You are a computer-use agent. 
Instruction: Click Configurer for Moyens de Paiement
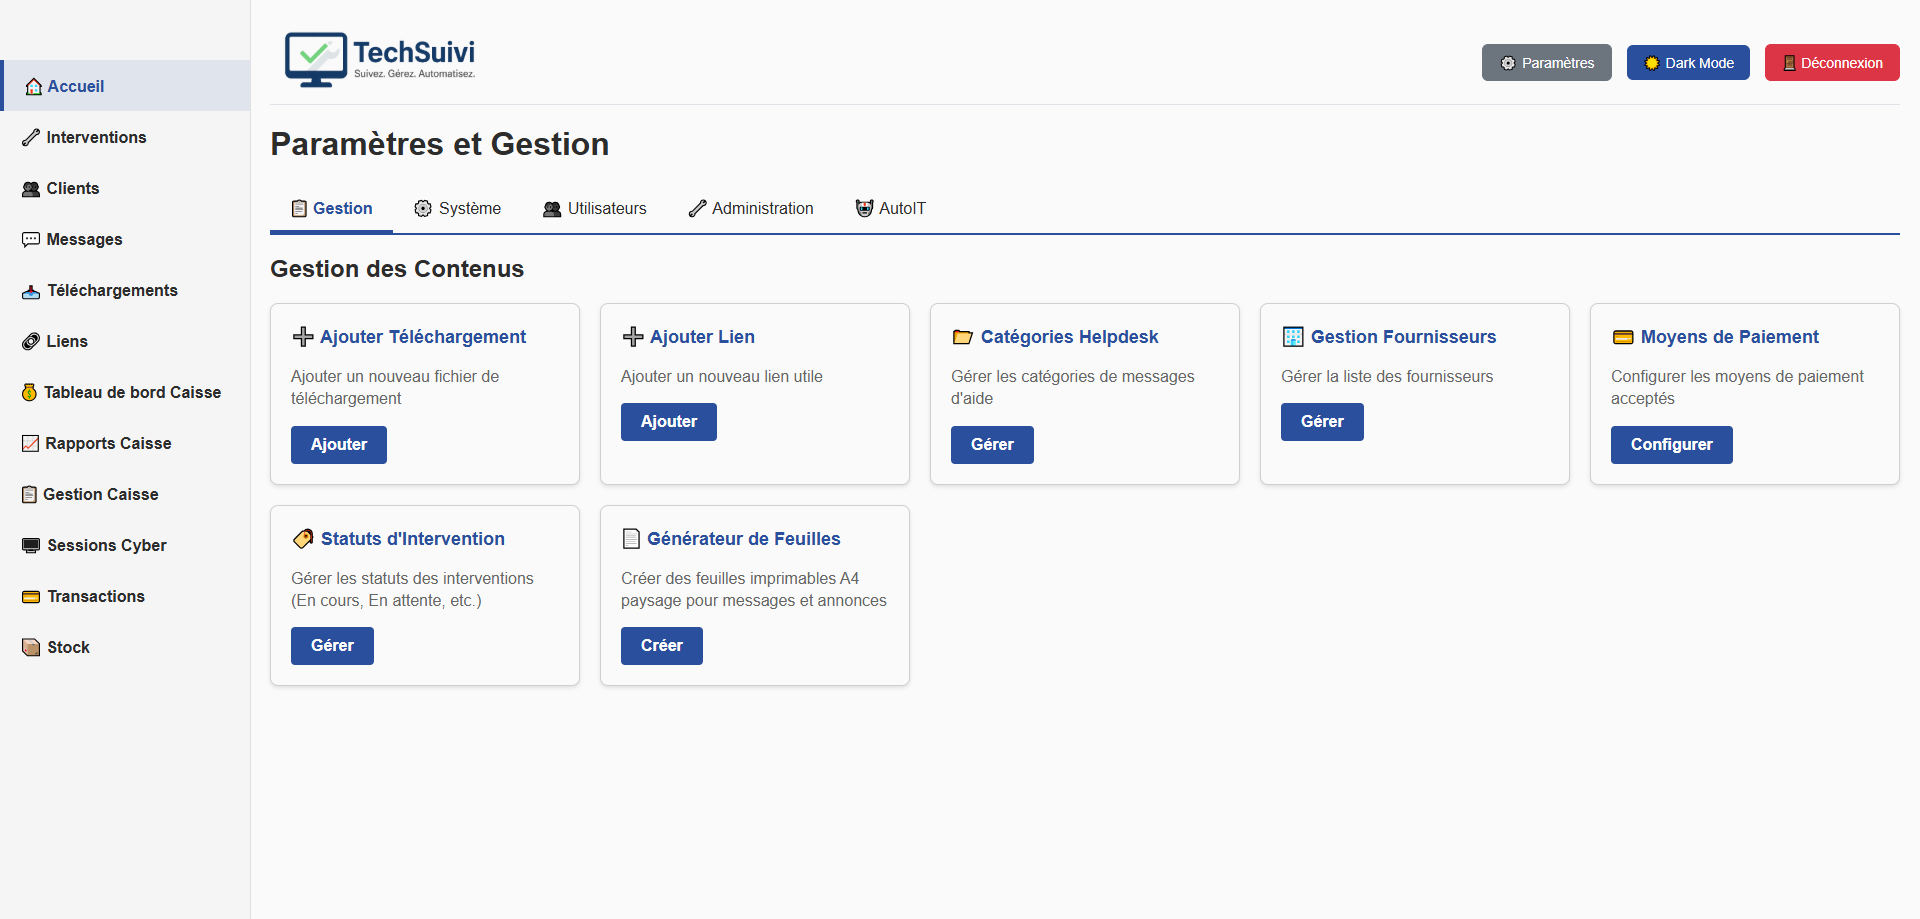[x=1671, y=445]
